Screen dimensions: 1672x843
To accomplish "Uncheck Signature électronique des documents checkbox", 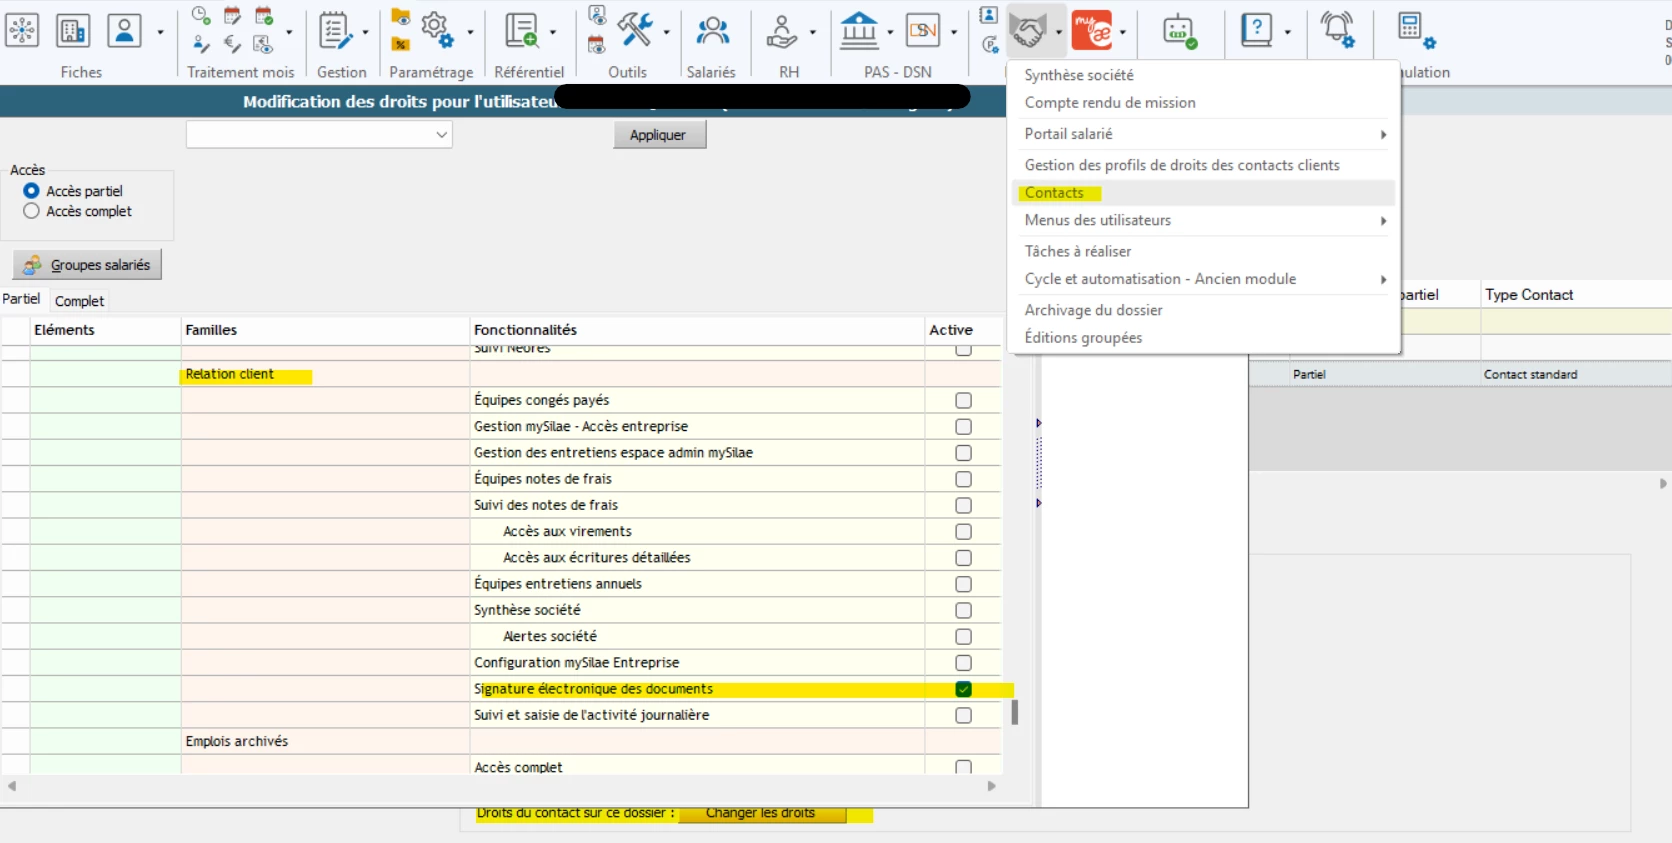I will click(963, 689).
